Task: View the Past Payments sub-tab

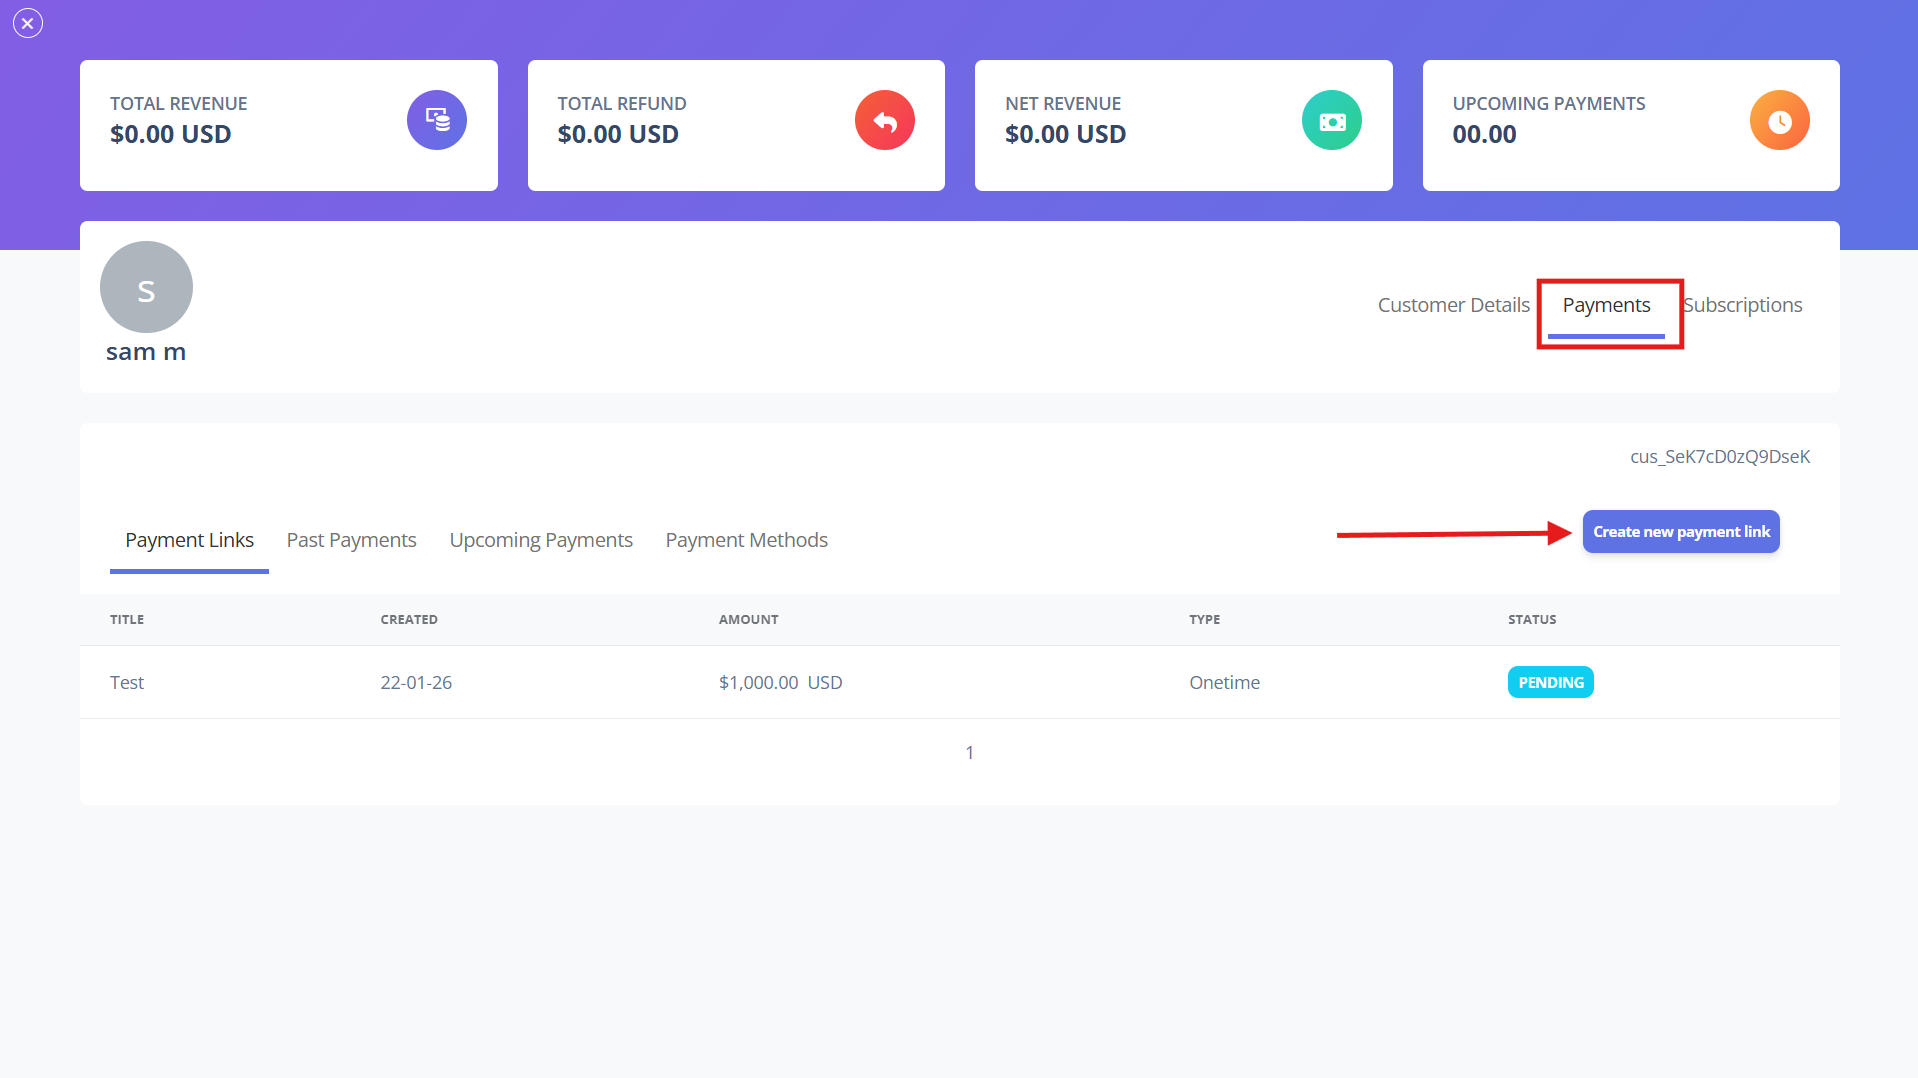Action: [351, 540]
